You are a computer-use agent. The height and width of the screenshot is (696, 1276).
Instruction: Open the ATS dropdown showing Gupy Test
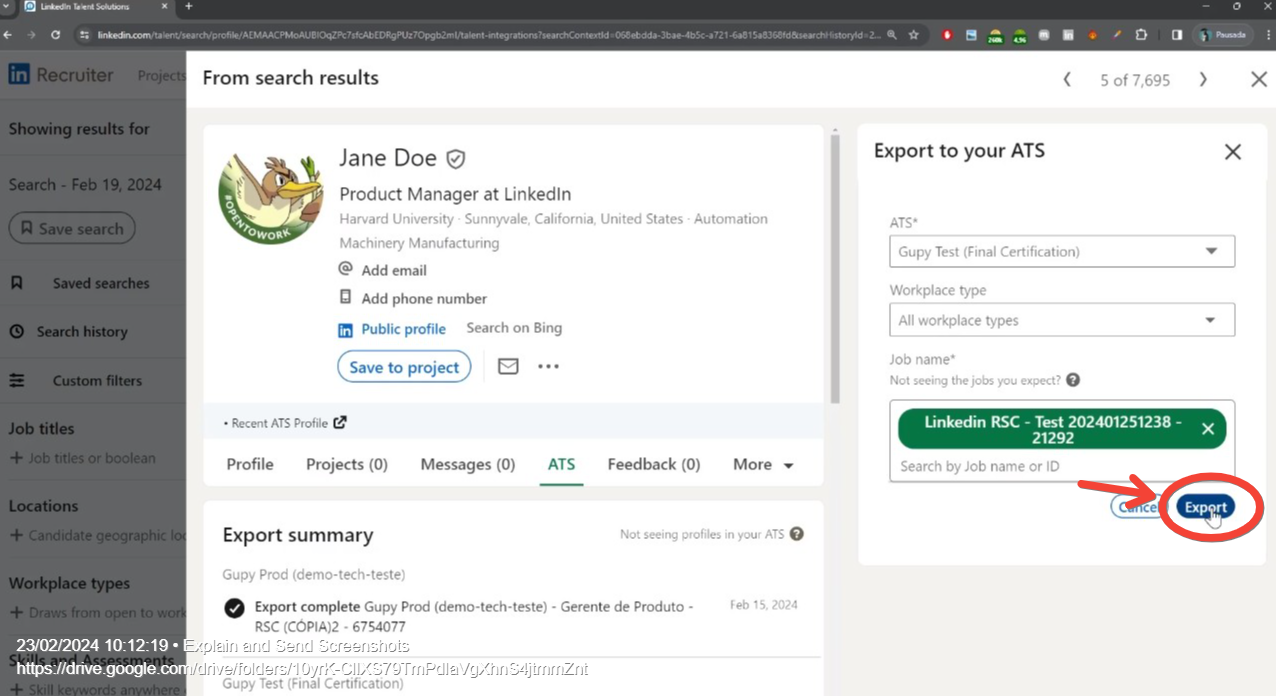click(1062, 251)
